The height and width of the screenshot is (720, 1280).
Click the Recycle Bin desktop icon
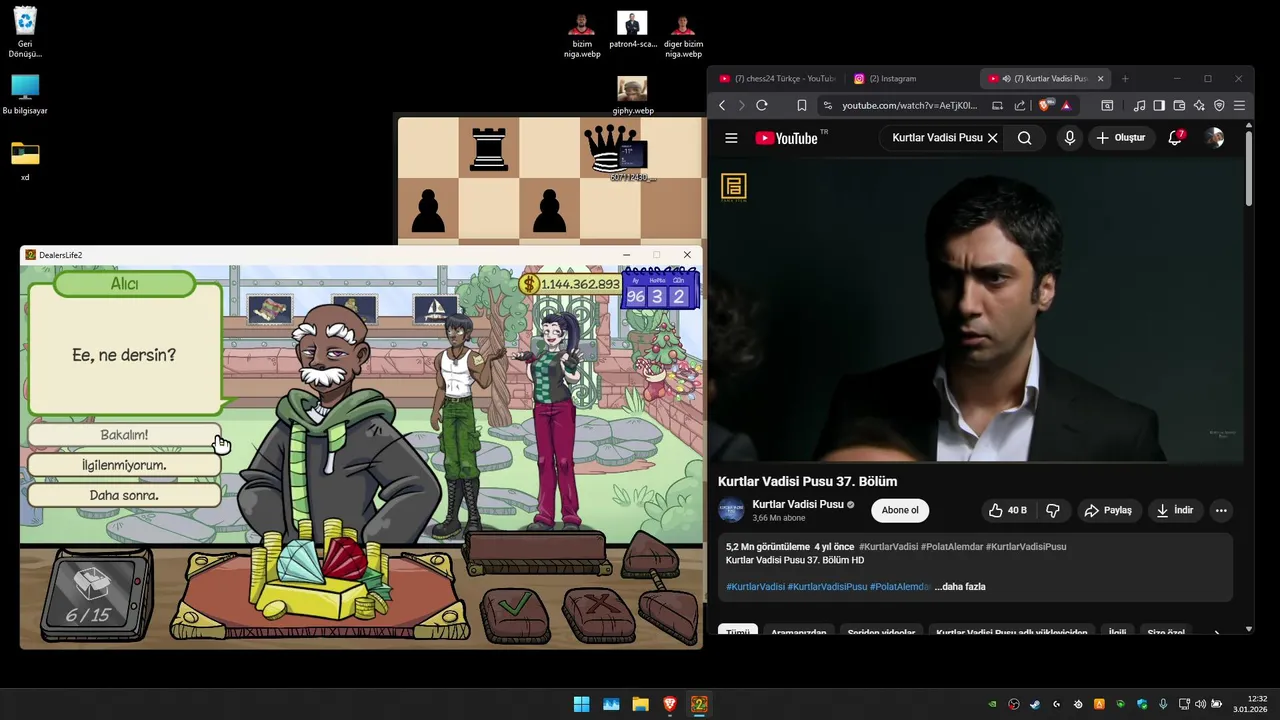[25, 32]
